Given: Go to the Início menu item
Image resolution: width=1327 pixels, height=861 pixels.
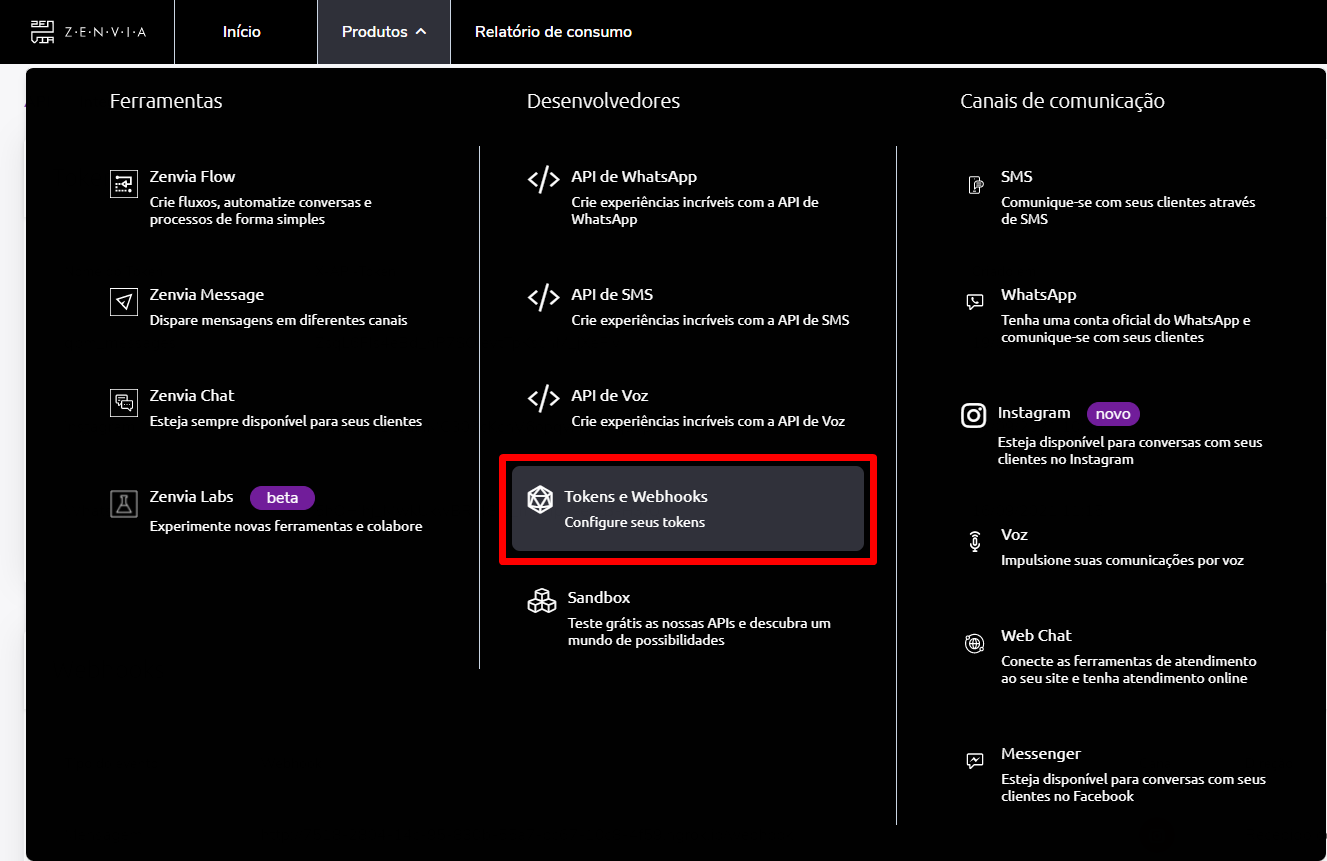Looking at the screenshot, I should (x=241, y=32).
